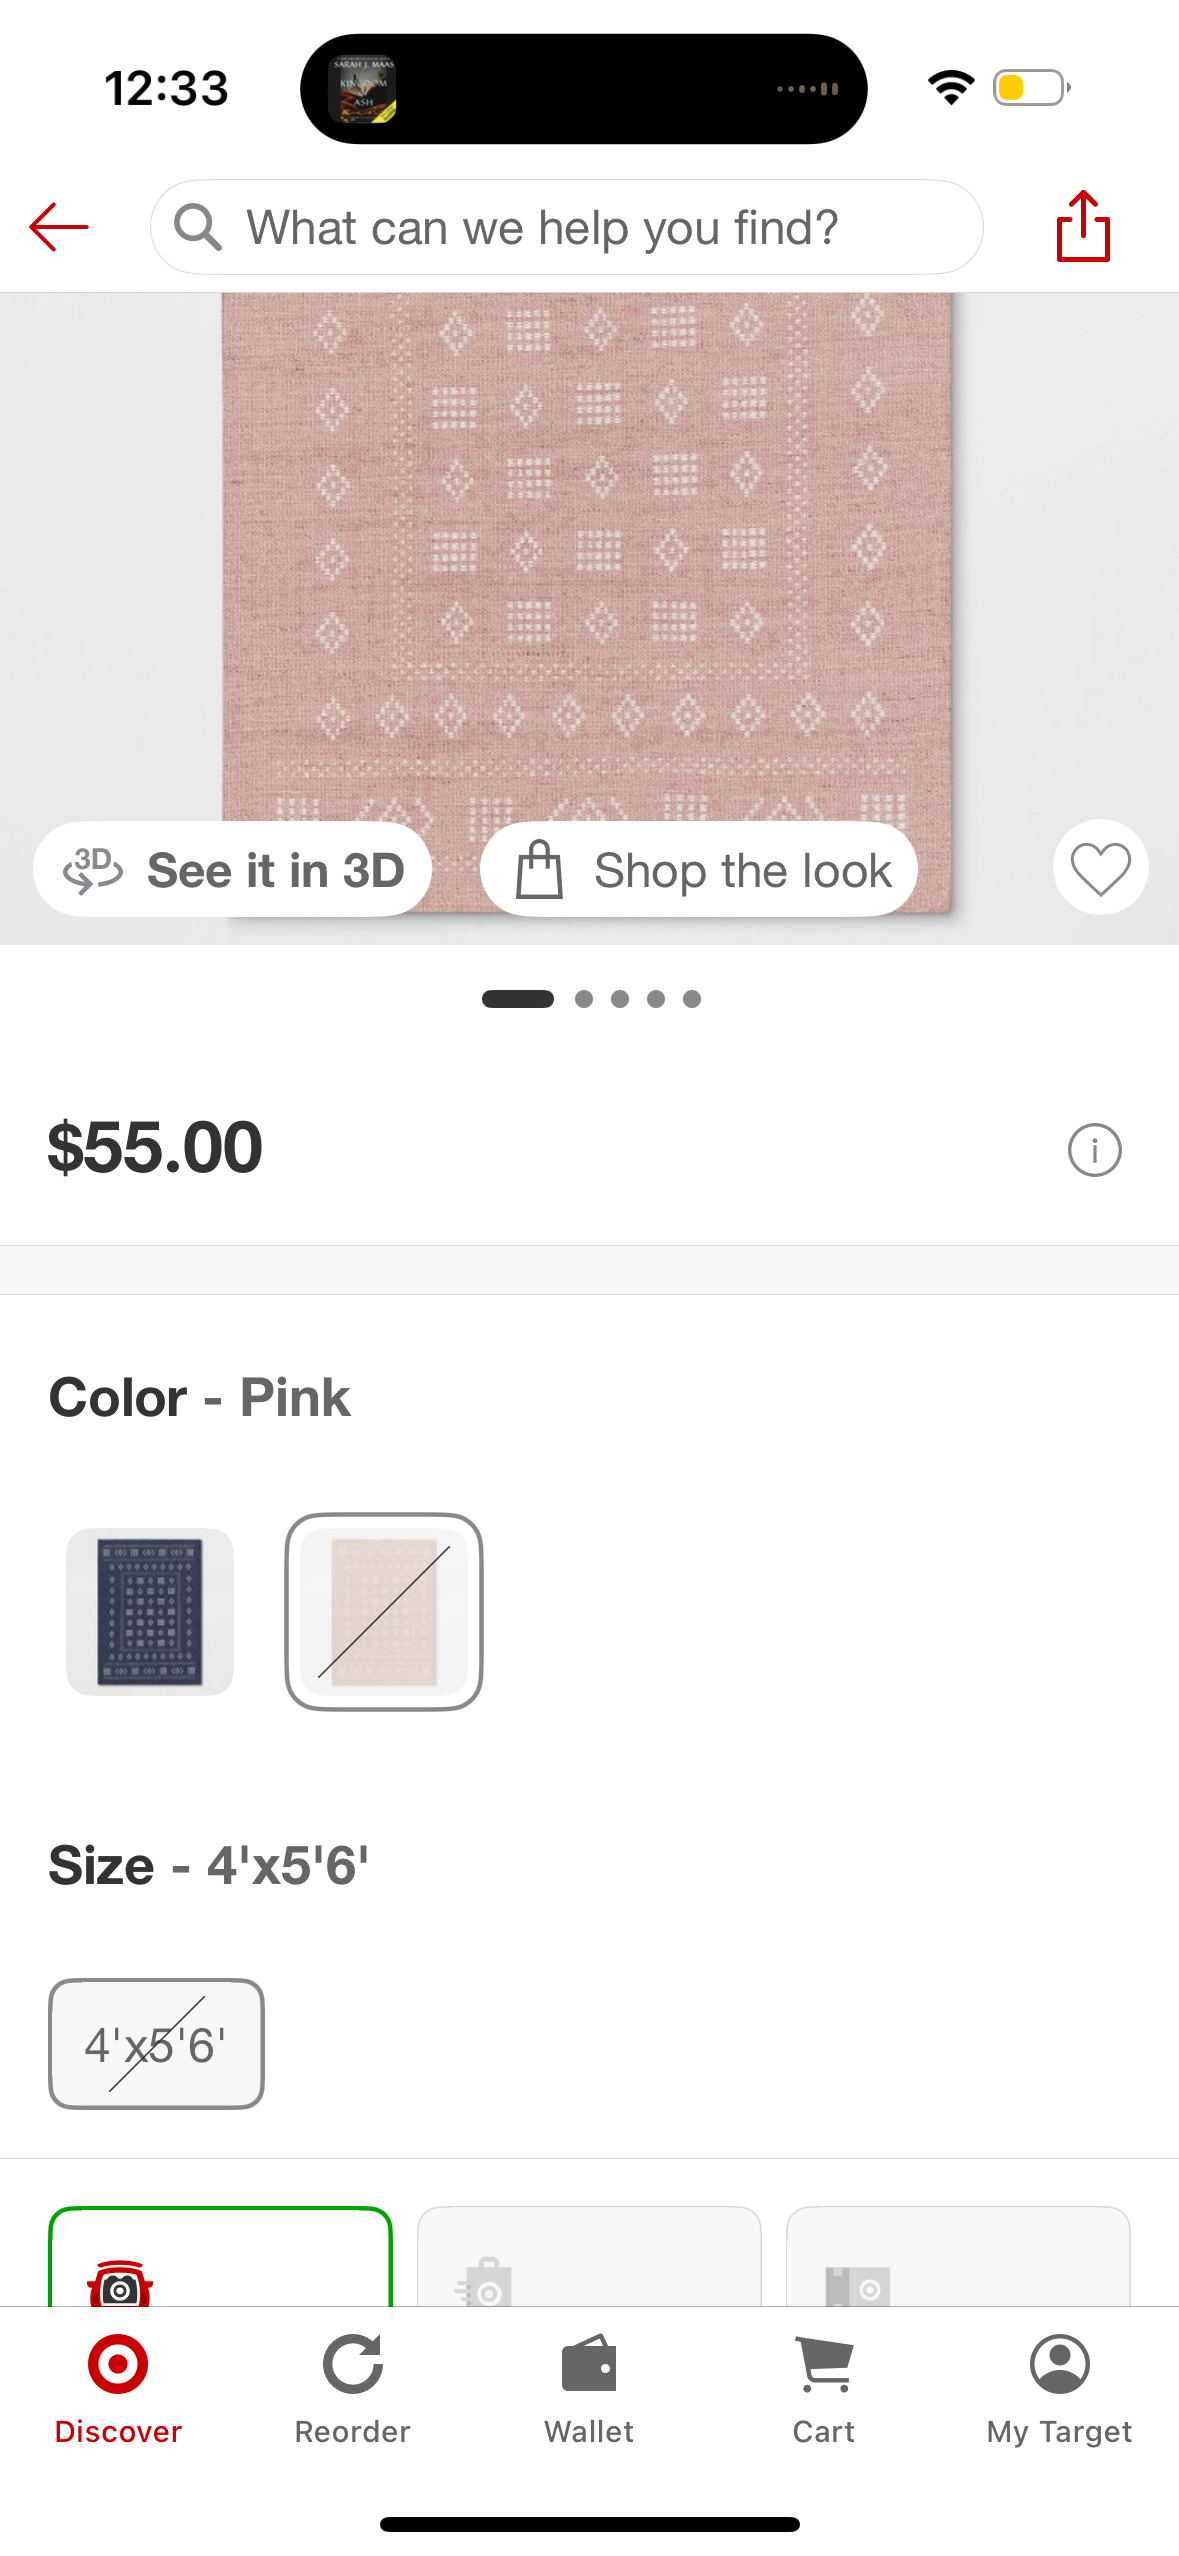This screenshot has width=1179, height=2556.
Task: Tap the Shop the look button
Action: pos(699,870)
